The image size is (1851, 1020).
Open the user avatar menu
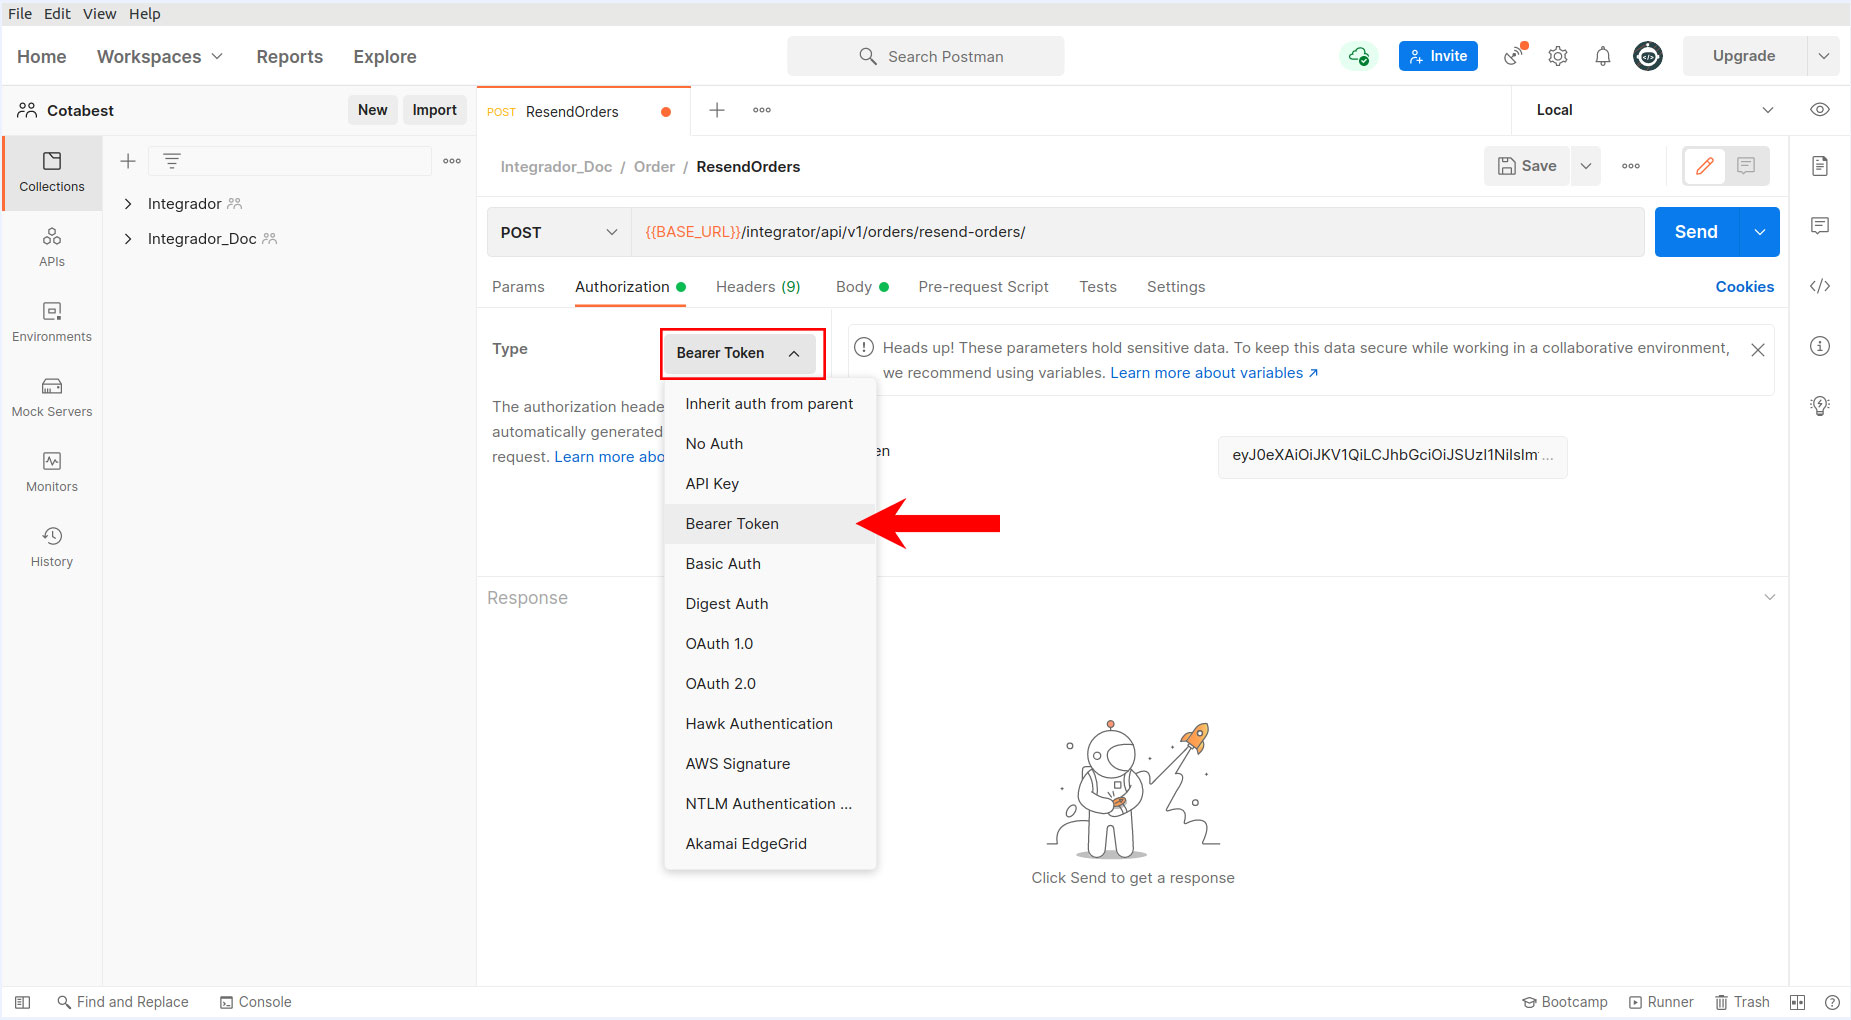[1648, 56]
